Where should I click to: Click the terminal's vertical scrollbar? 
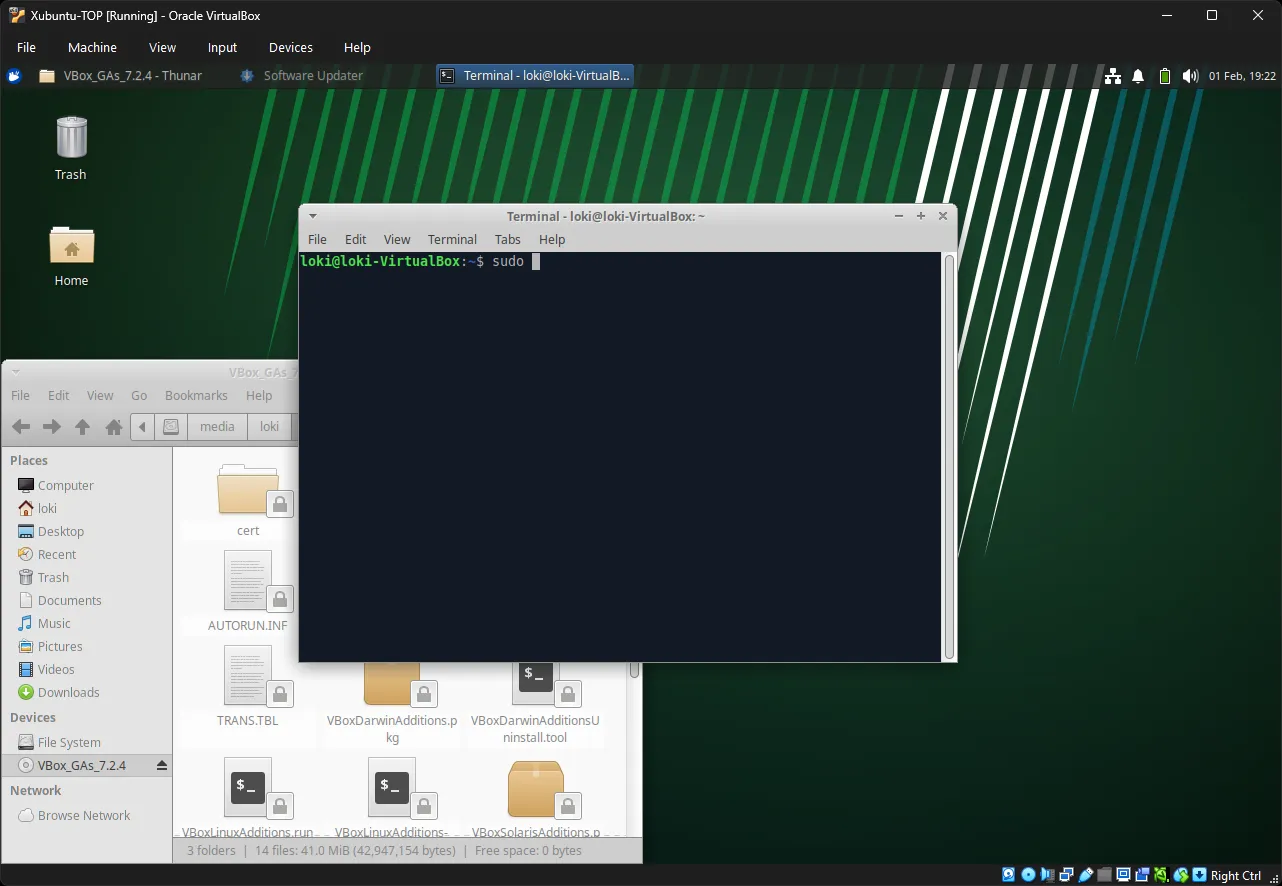coord(949,456)
